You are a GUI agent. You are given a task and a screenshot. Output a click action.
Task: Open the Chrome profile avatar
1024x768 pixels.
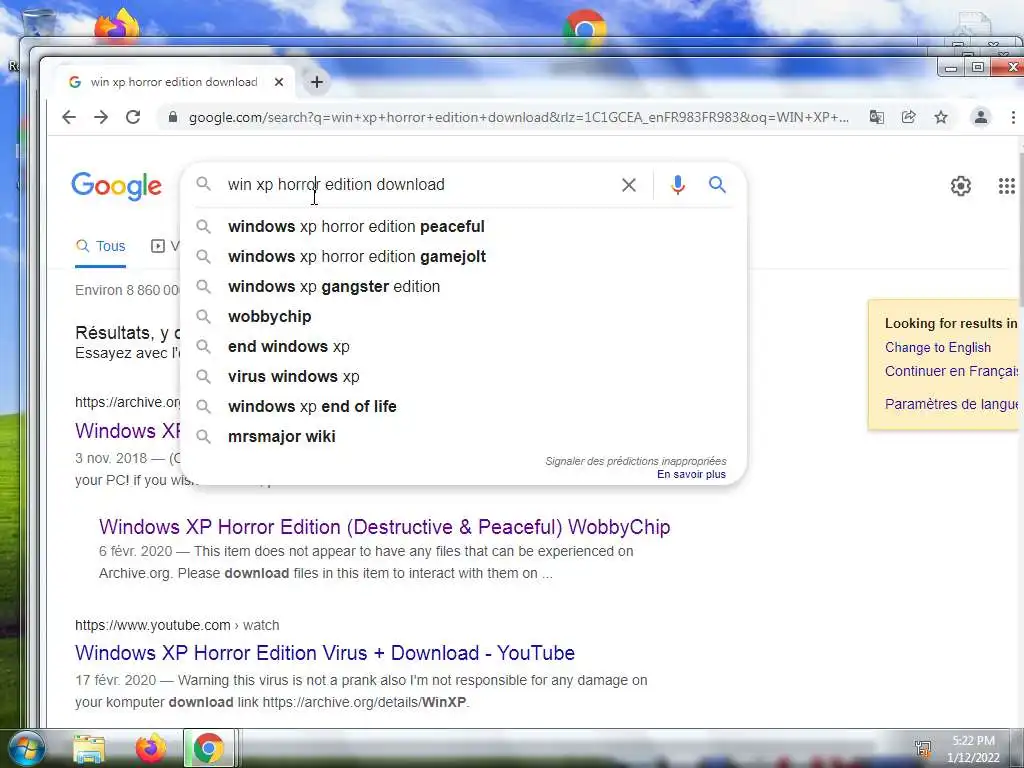[980, 118]
